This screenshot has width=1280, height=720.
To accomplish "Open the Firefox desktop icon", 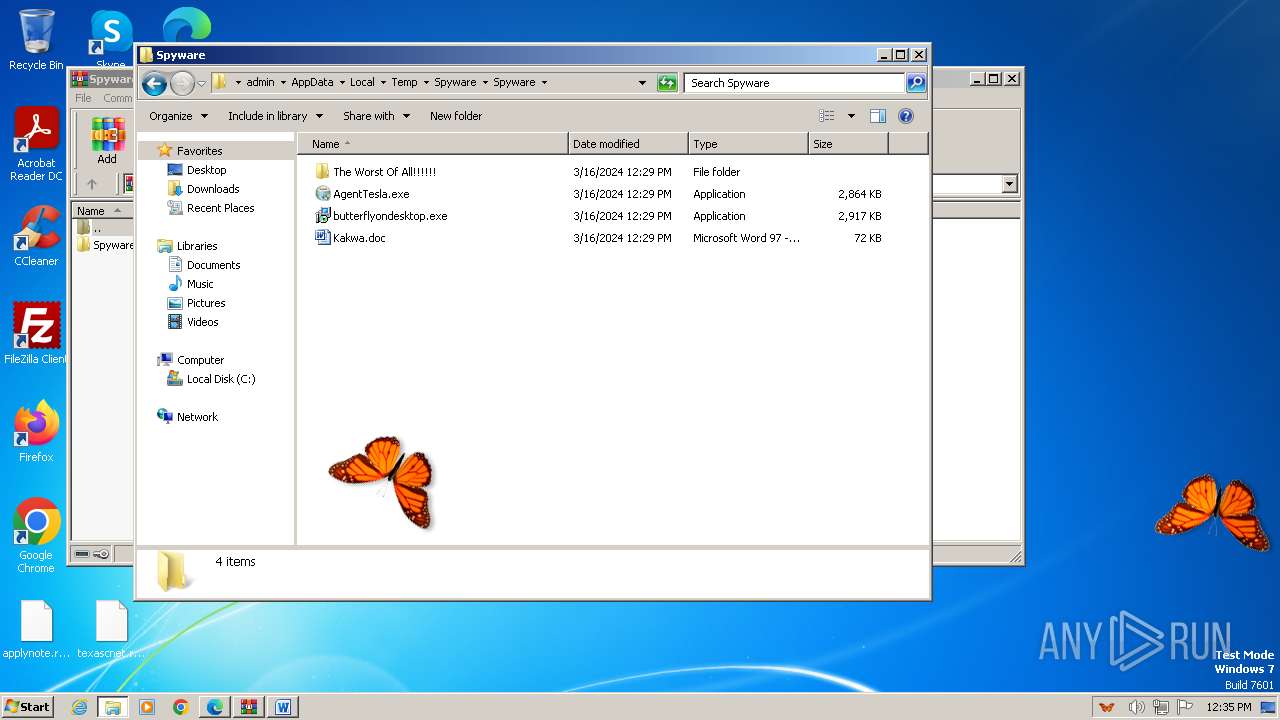I will [x=36, y=432].
